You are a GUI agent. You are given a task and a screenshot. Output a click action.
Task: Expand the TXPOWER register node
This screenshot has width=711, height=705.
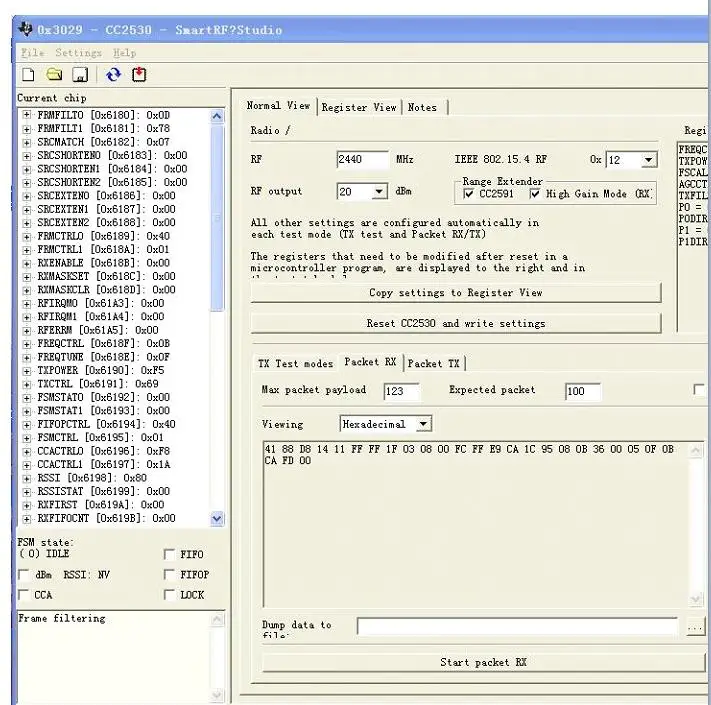27,370
